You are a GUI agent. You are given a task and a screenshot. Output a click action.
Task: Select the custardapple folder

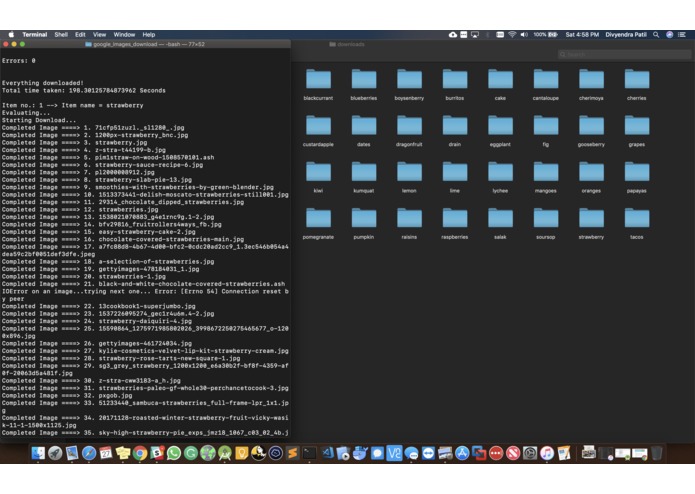[x=318, y=126]
